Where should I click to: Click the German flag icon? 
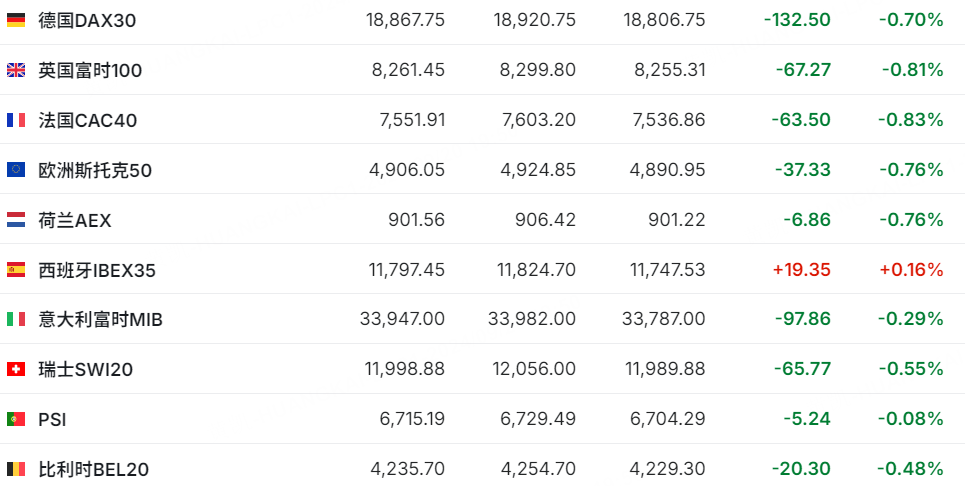point(16,20)
